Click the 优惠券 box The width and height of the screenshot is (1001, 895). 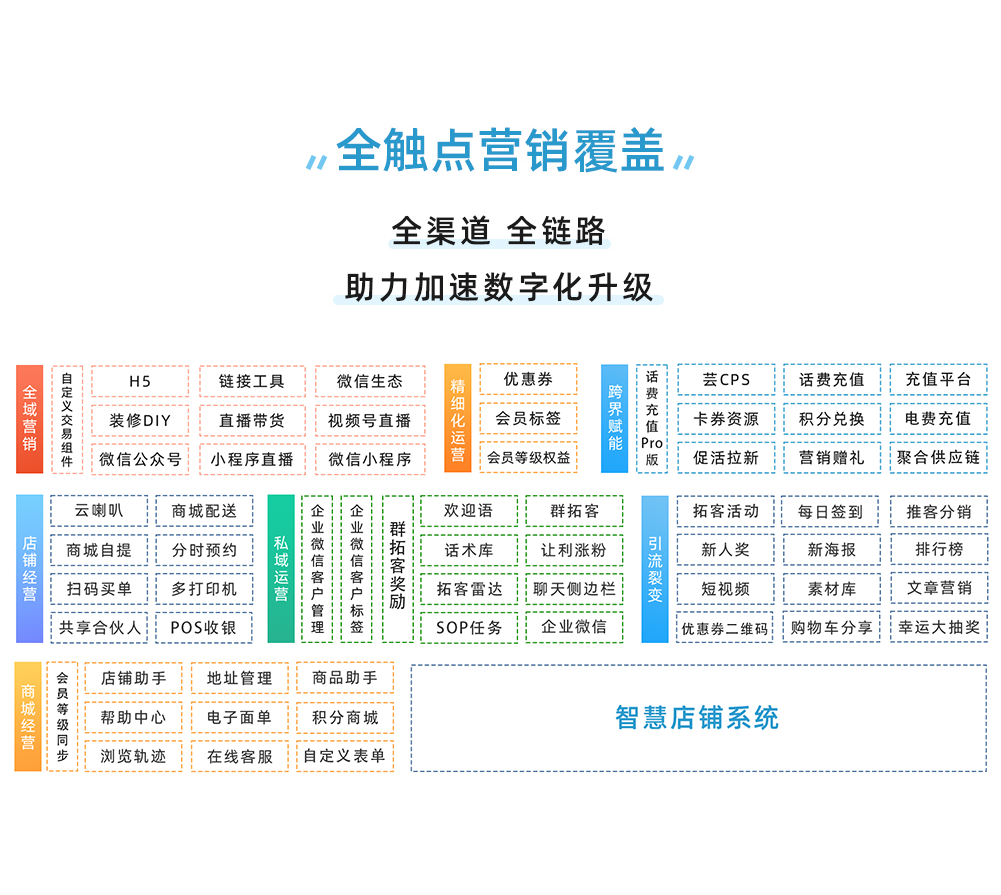click(529, 379)
